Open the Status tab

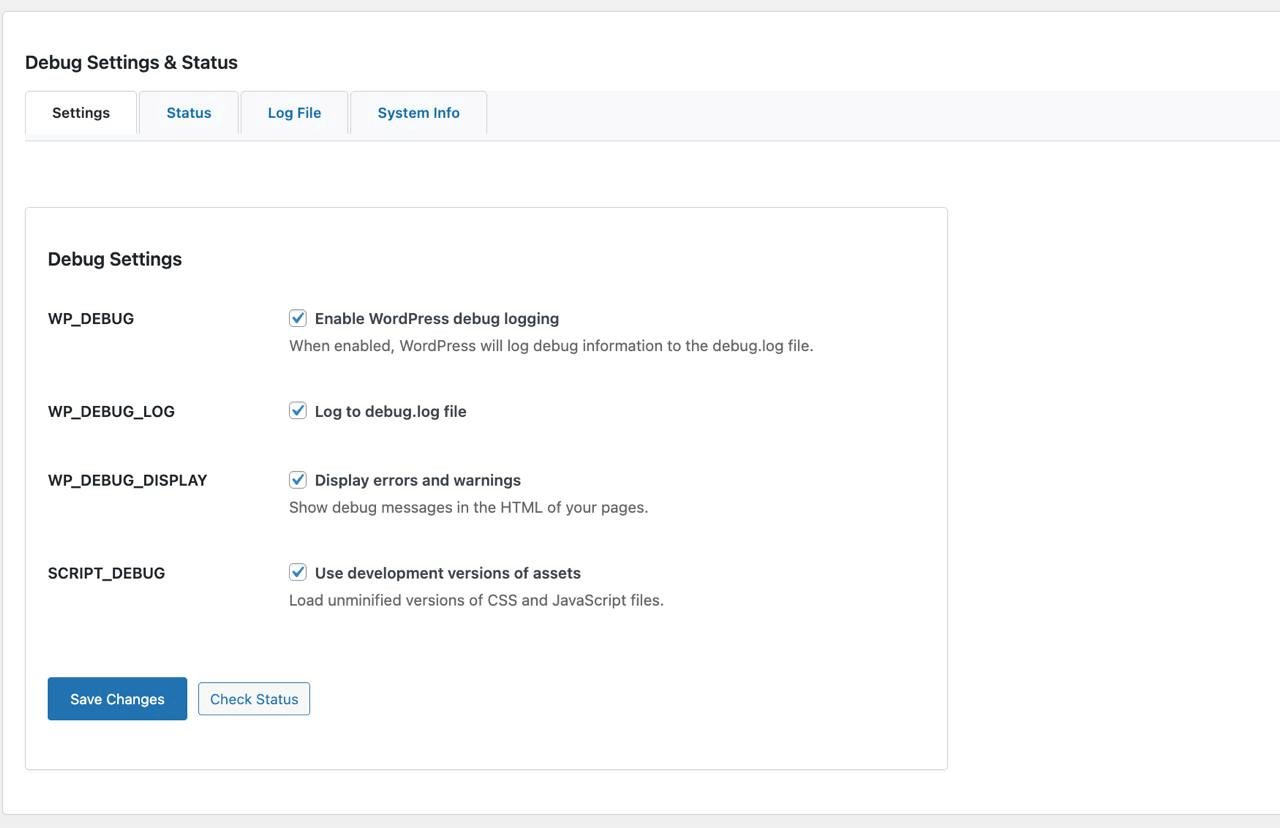click(189, 113)
